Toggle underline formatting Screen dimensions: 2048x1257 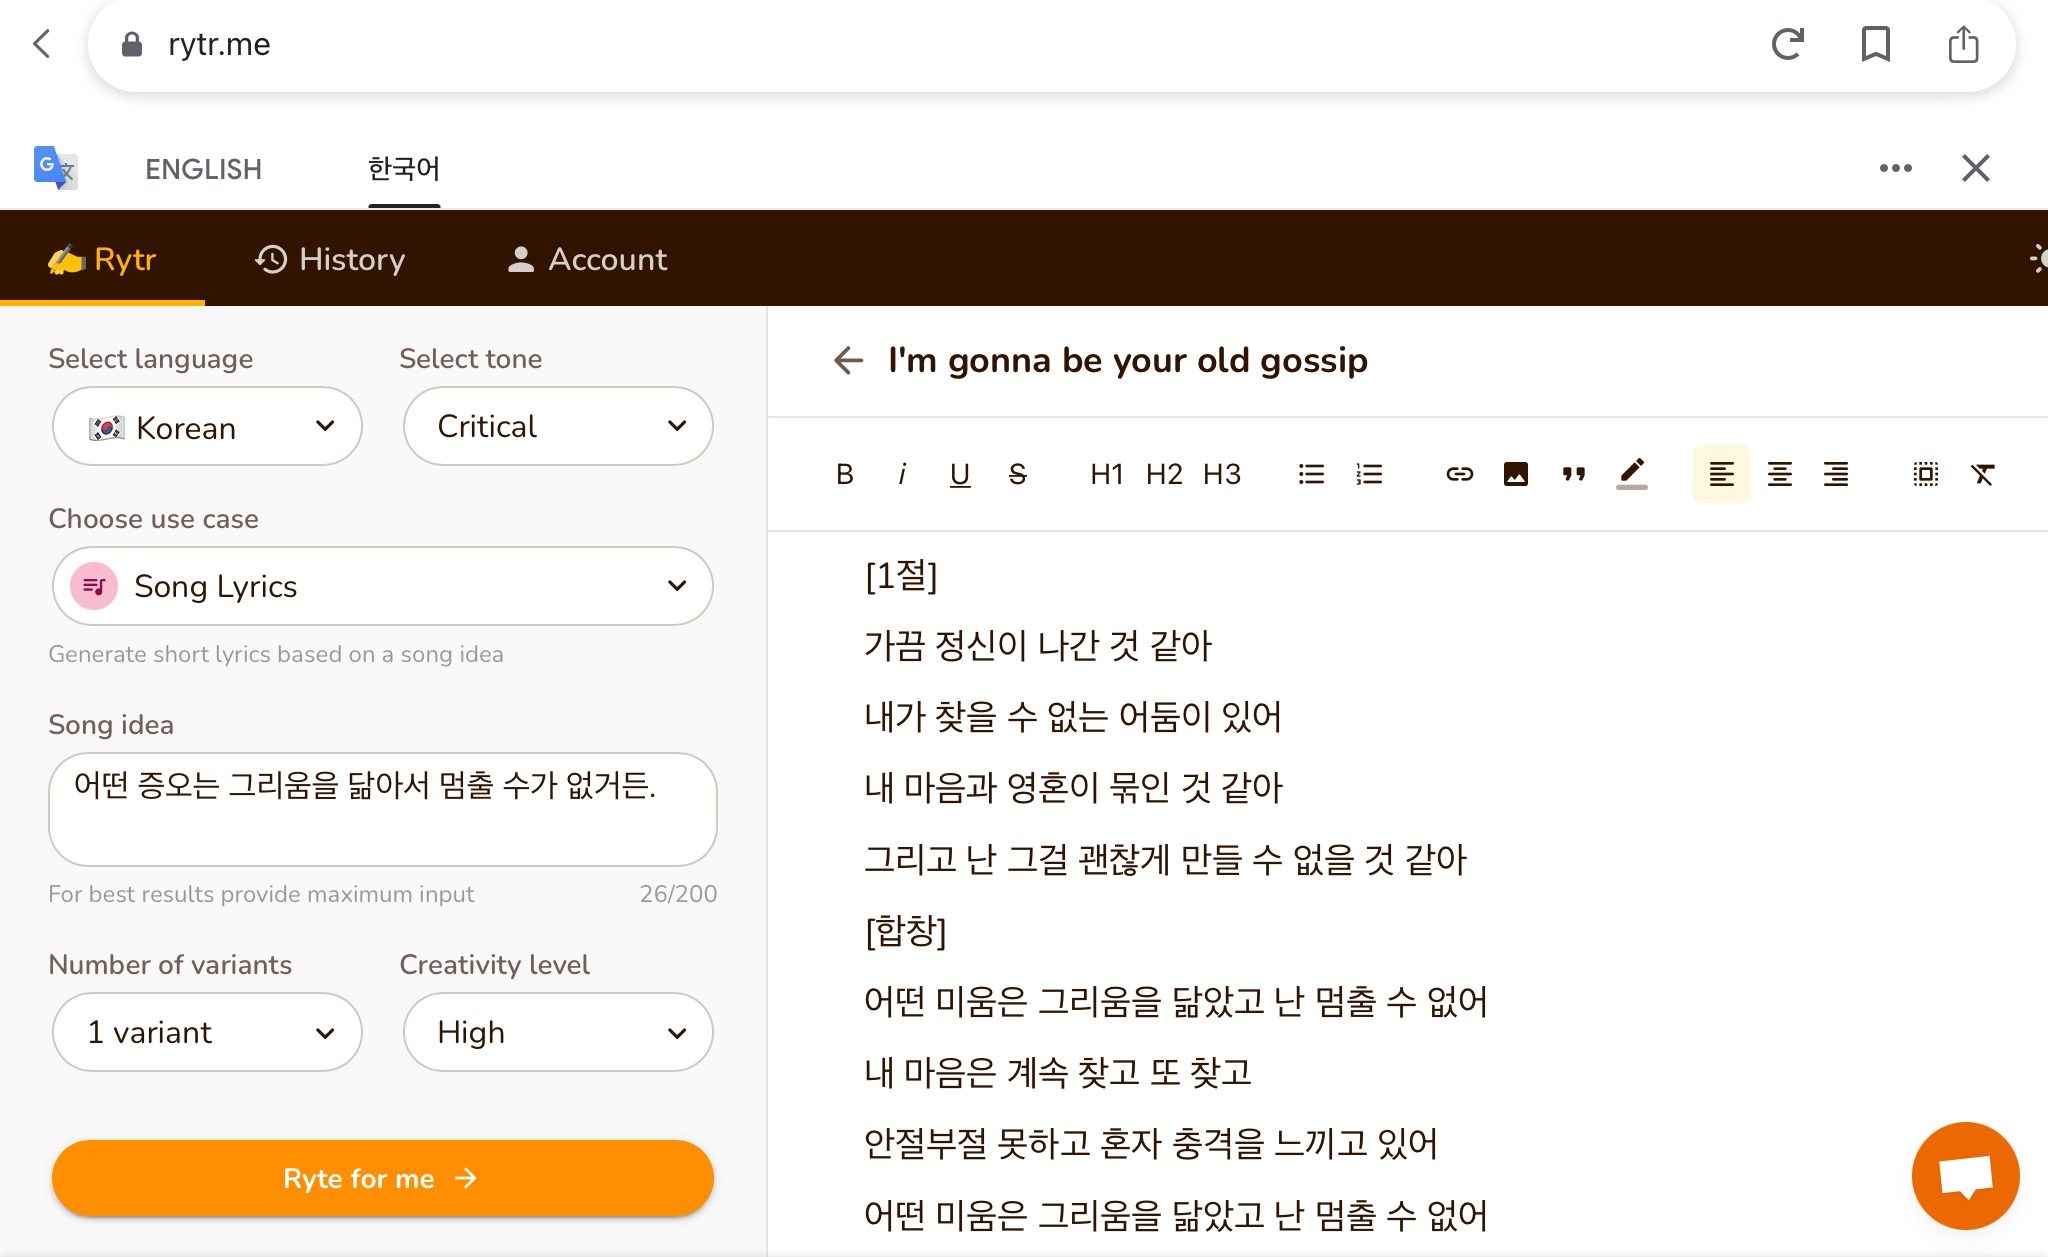pyautogui.click(x=960, y=474)
